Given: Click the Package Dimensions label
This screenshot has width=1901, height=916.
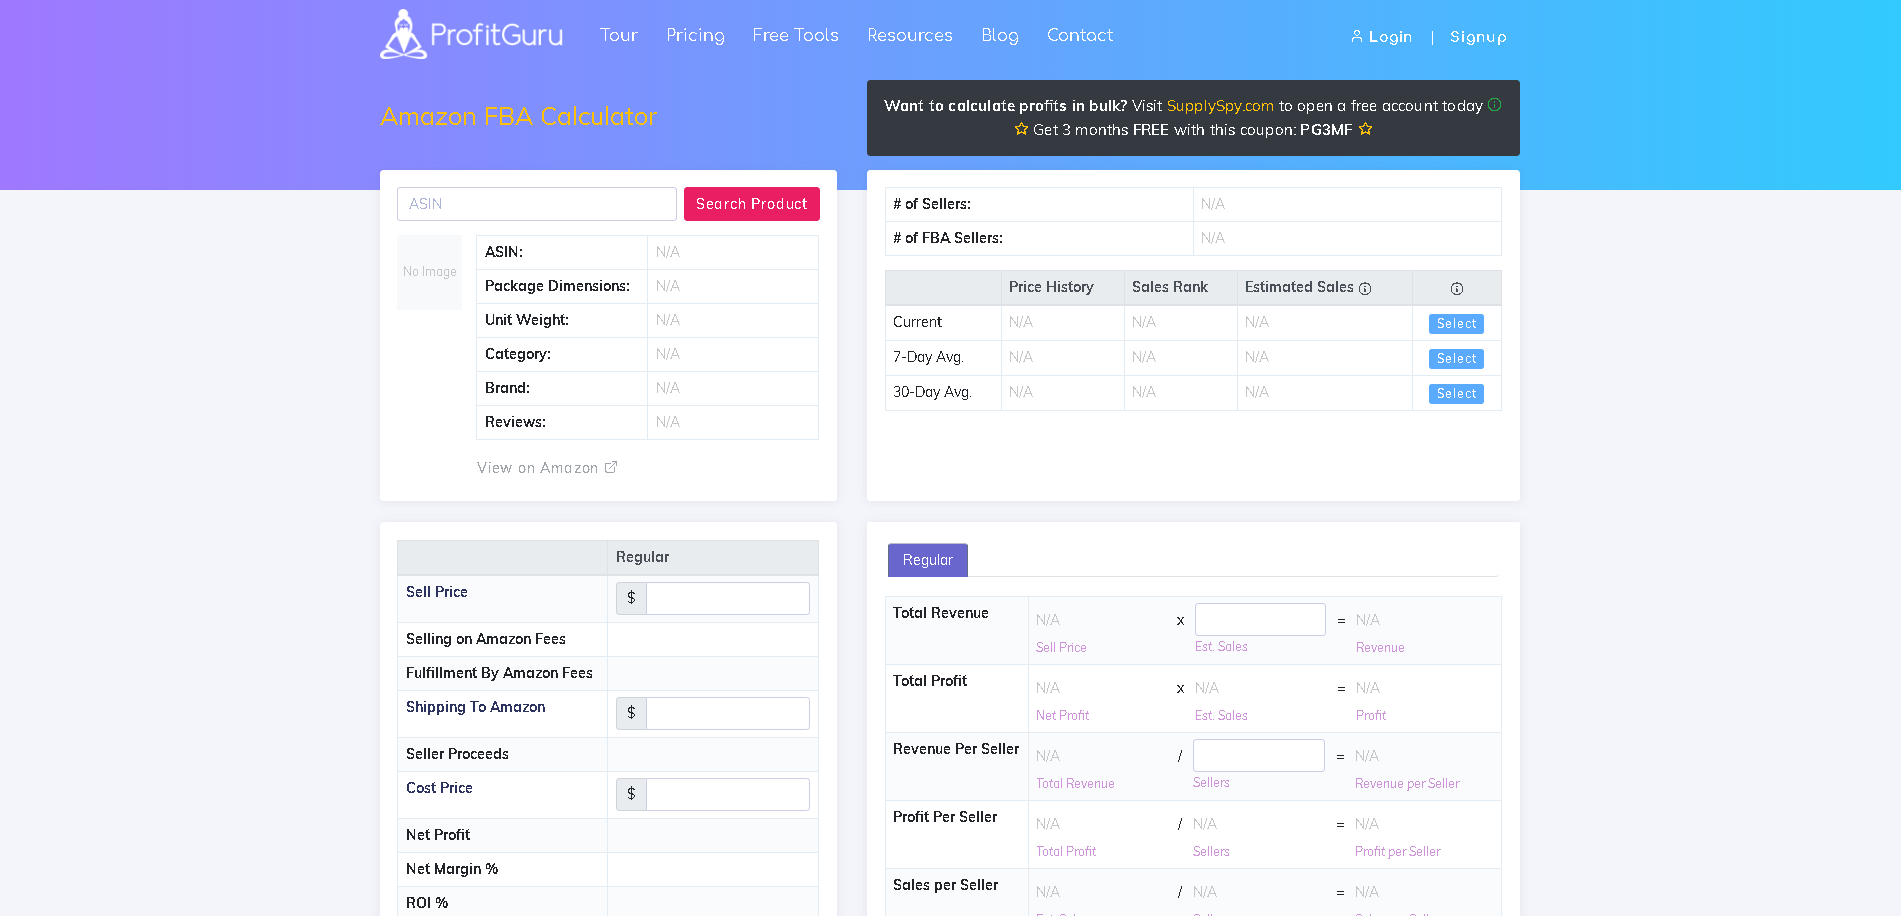Looking at the screenshot, I should pos(557,286).
